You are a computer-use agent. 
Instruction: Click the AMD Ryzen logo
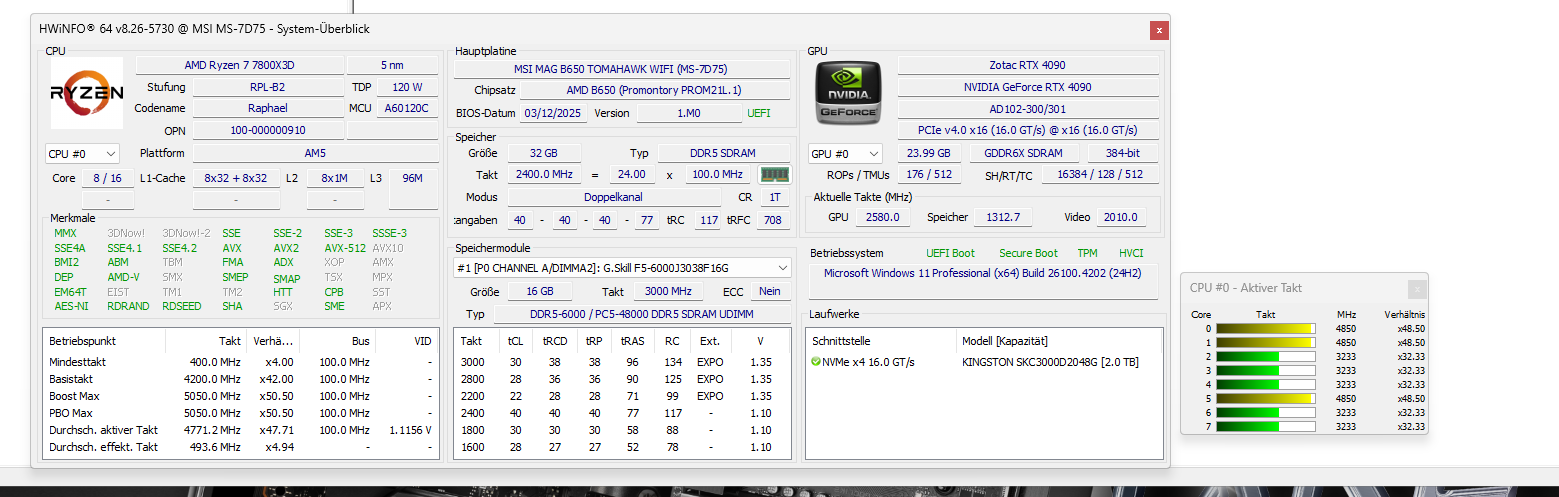tap(87, 93)
